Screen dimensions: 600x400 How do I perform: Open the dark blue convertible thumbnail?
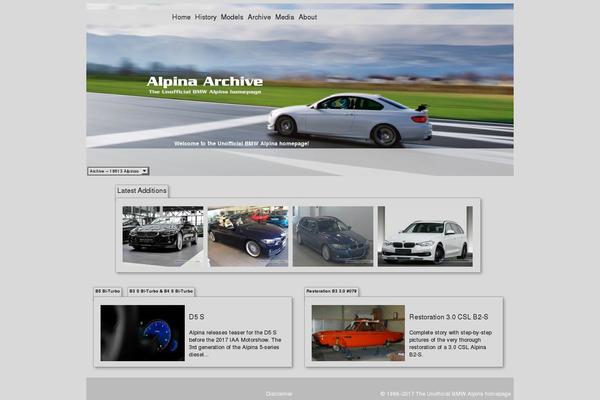pos(248,236)
